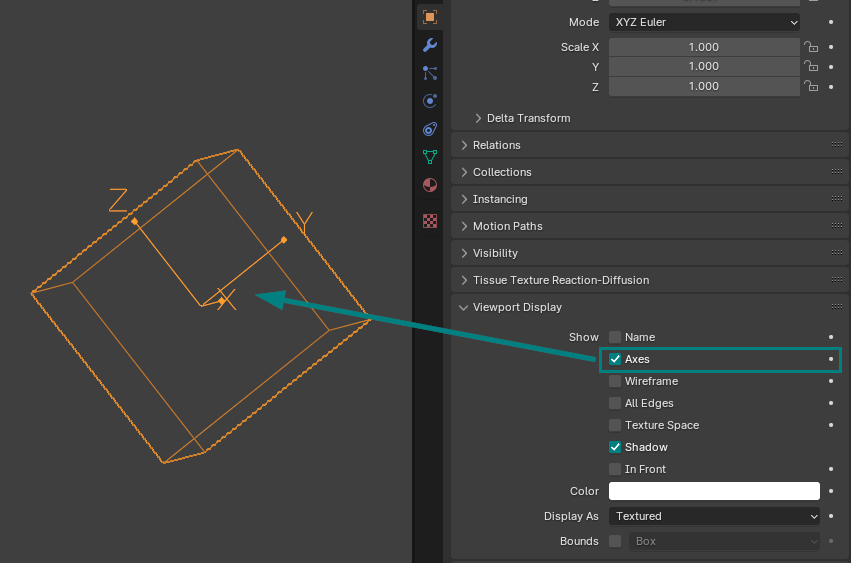851x563 pixels.
Task: Open the Modifiers wrench tab
Action: [x=430, y=45]
